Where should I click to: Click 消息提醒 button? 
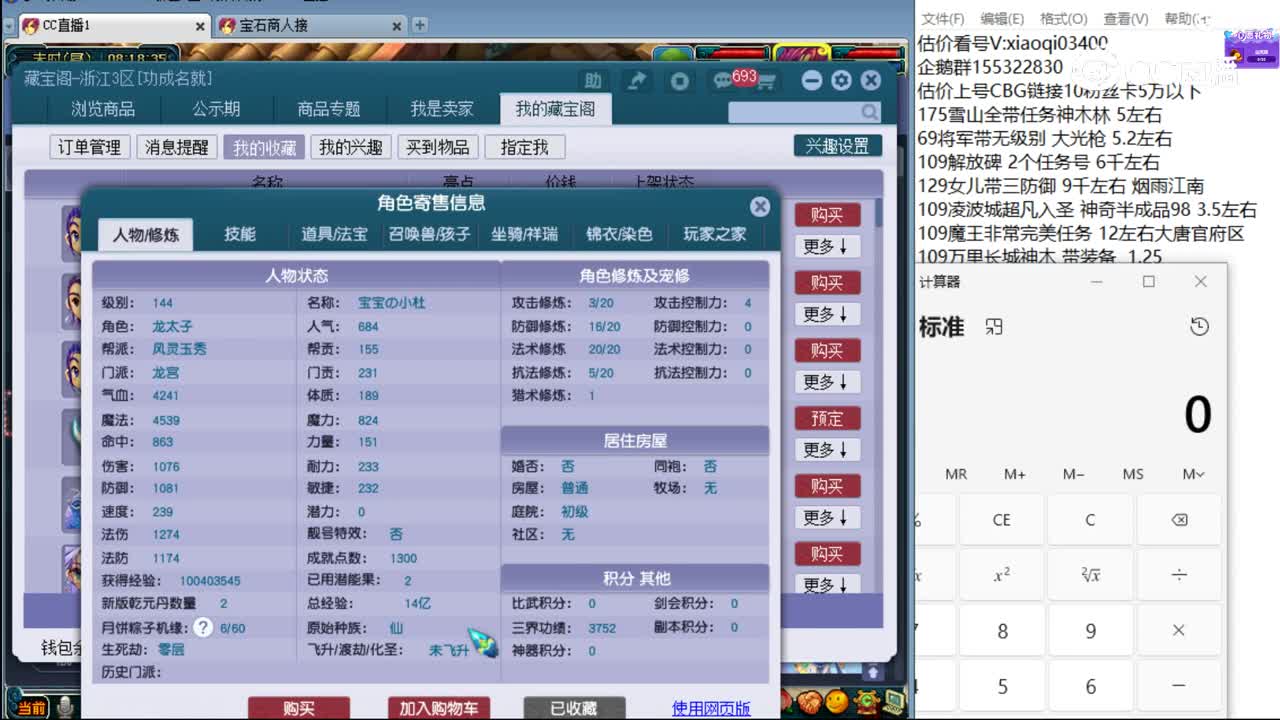[x=177, y=147]
